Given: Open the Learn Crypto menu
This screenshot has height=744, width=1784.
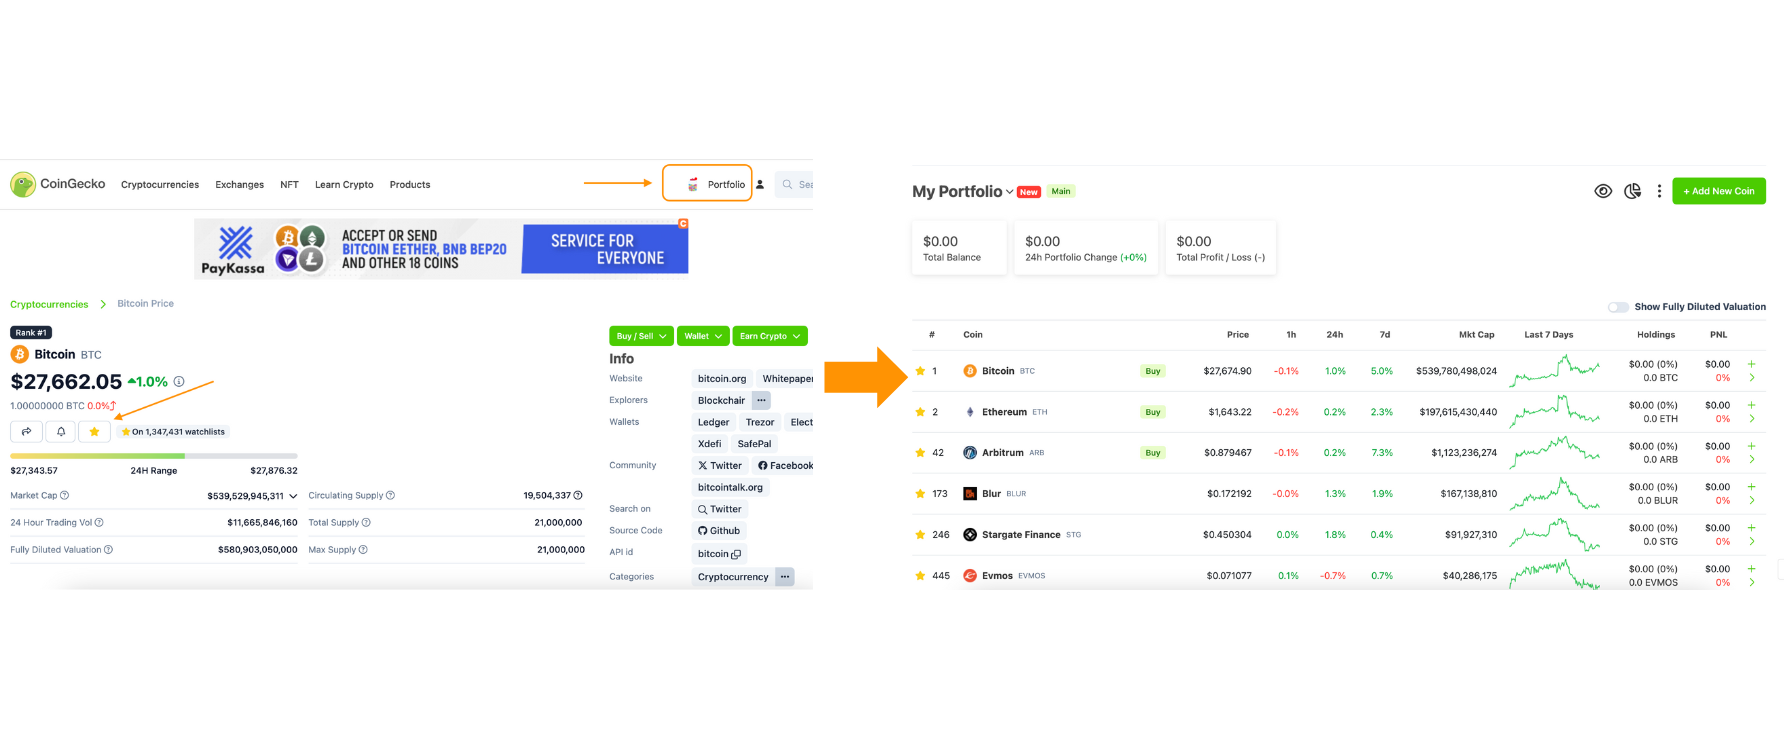Looking at the screenshot, I should coord(344,185).
